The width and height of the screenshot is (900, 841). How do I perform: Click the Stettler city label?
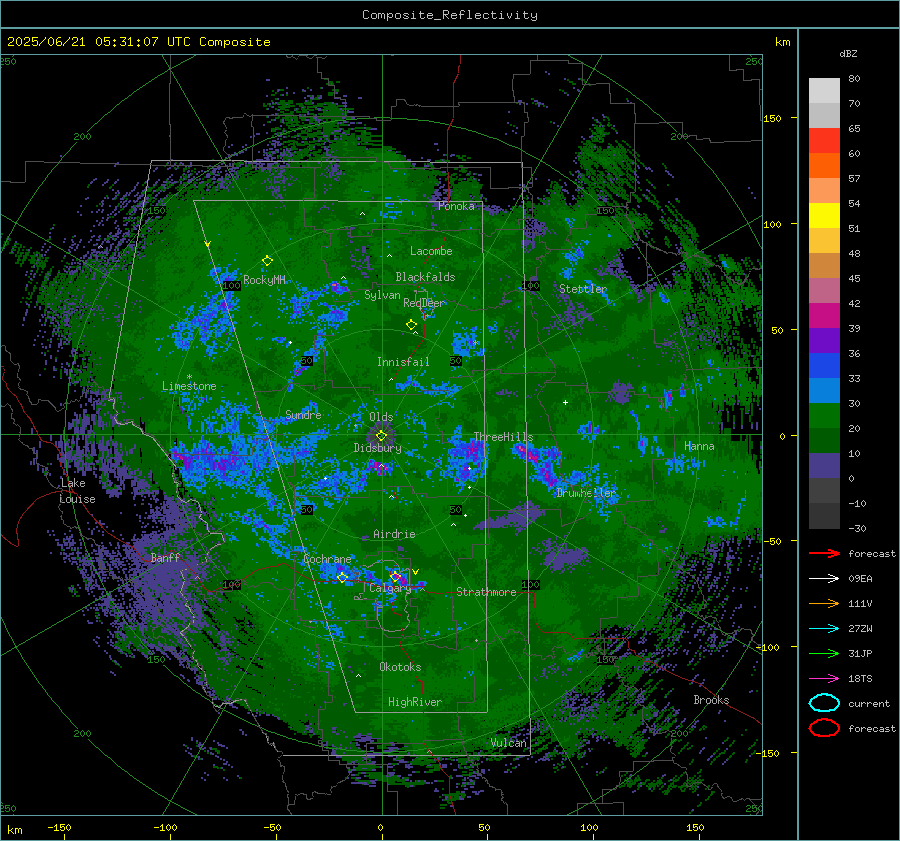[x=583, y=289]
